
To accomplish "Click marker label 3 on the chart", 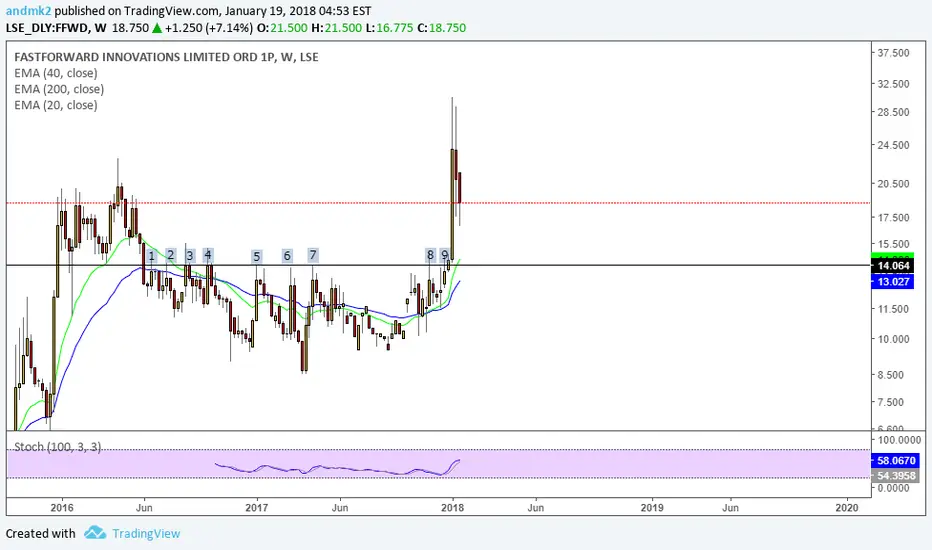I will click(x=190, y=256).
